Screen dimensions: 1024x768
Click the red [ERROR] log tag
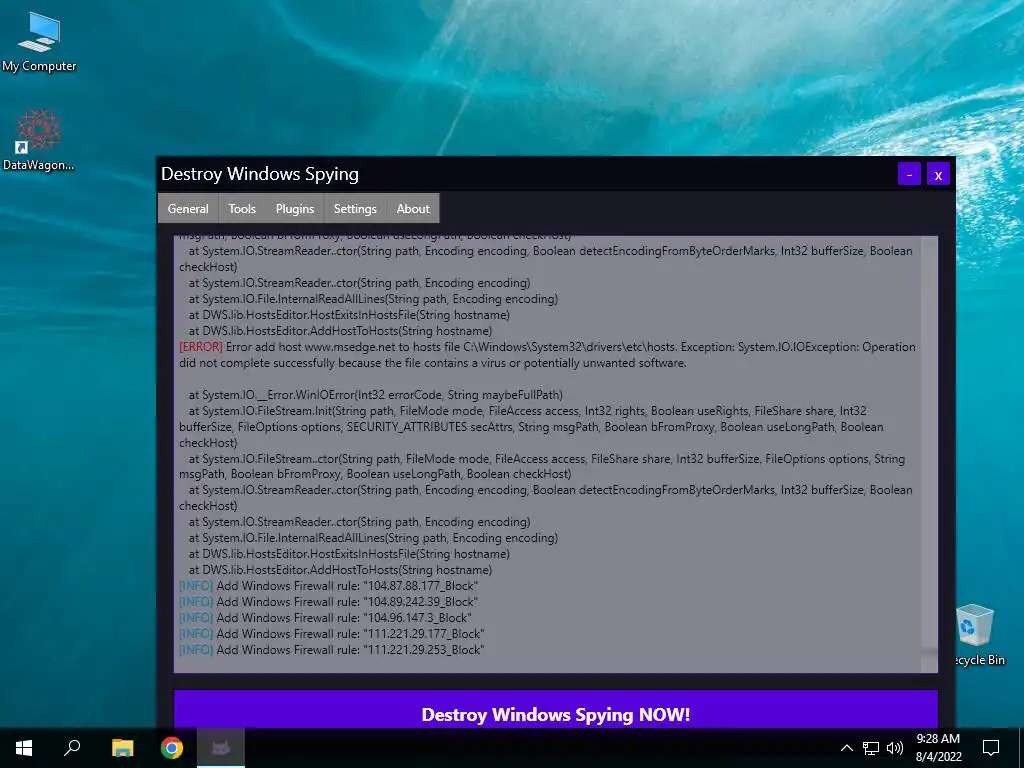tap(200, 347)
